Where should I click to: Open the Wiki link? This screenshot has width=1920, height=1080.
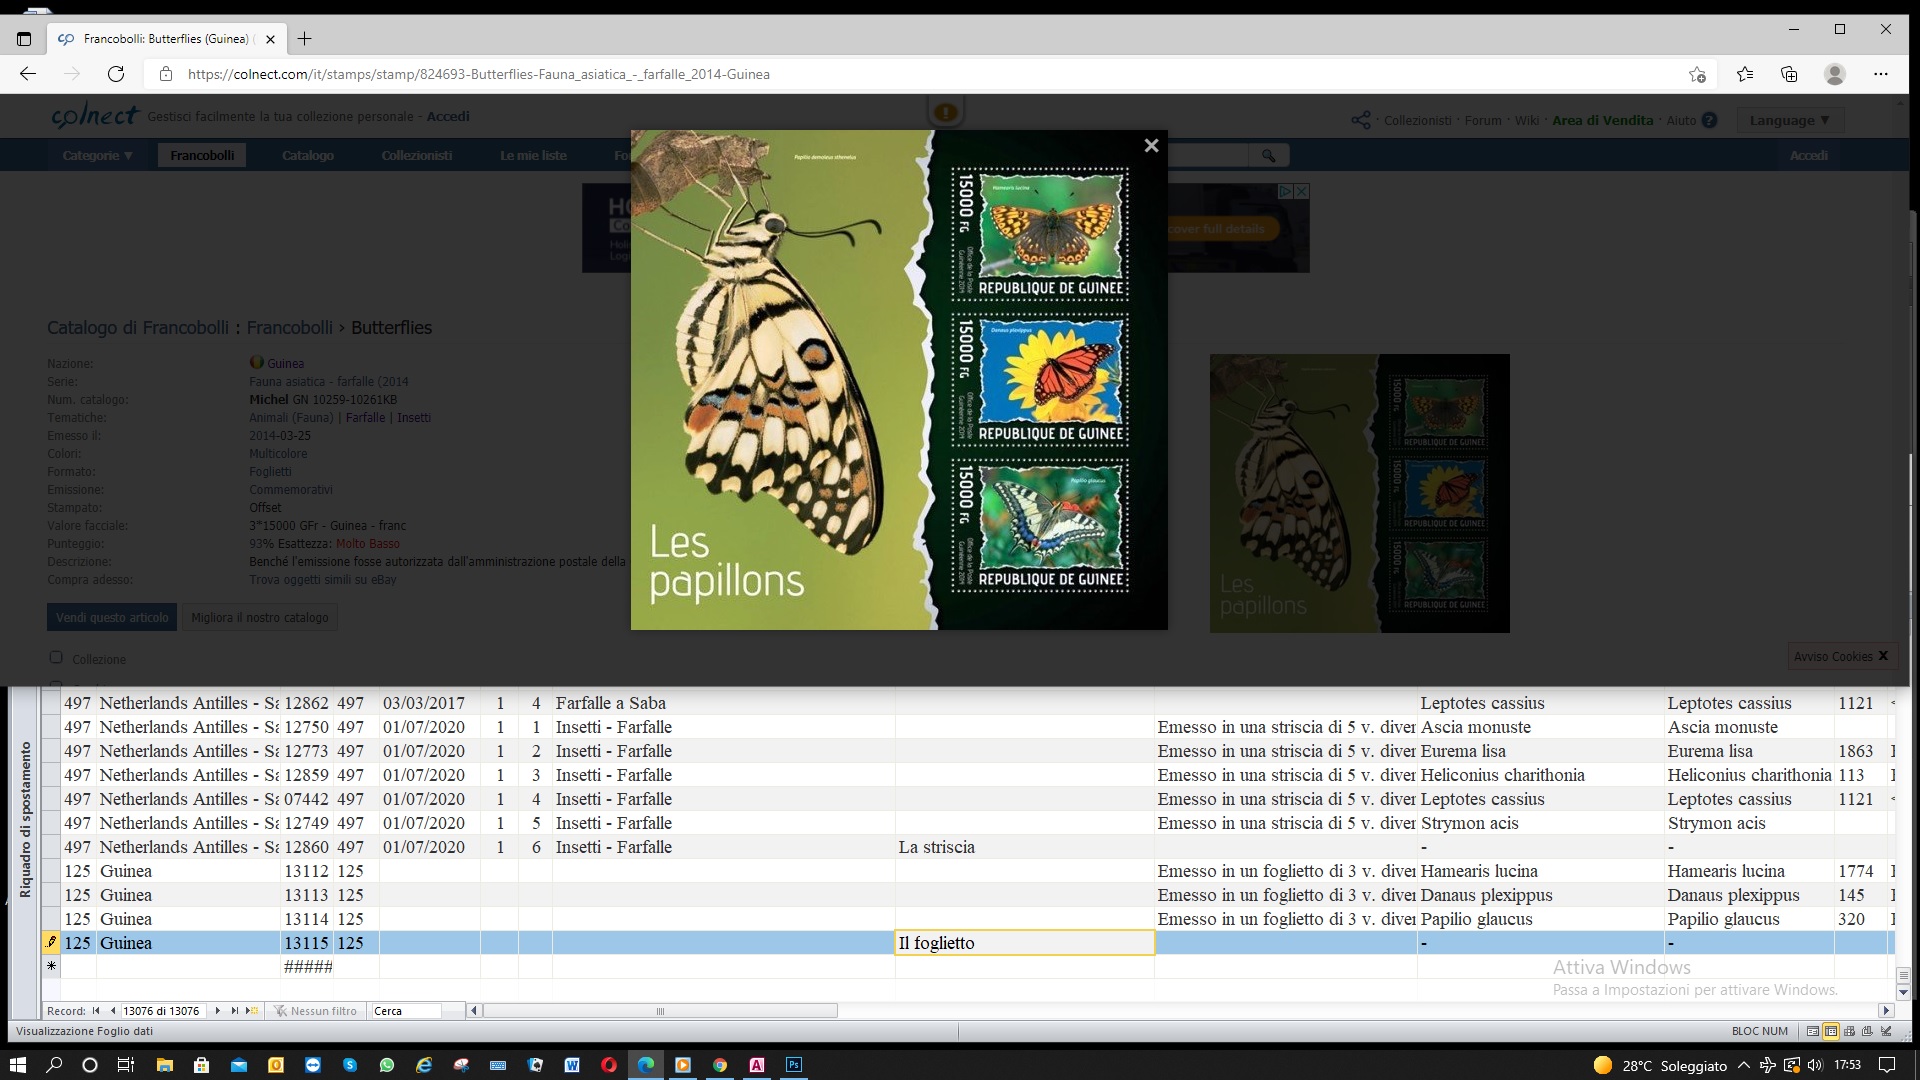(1527, 120)
